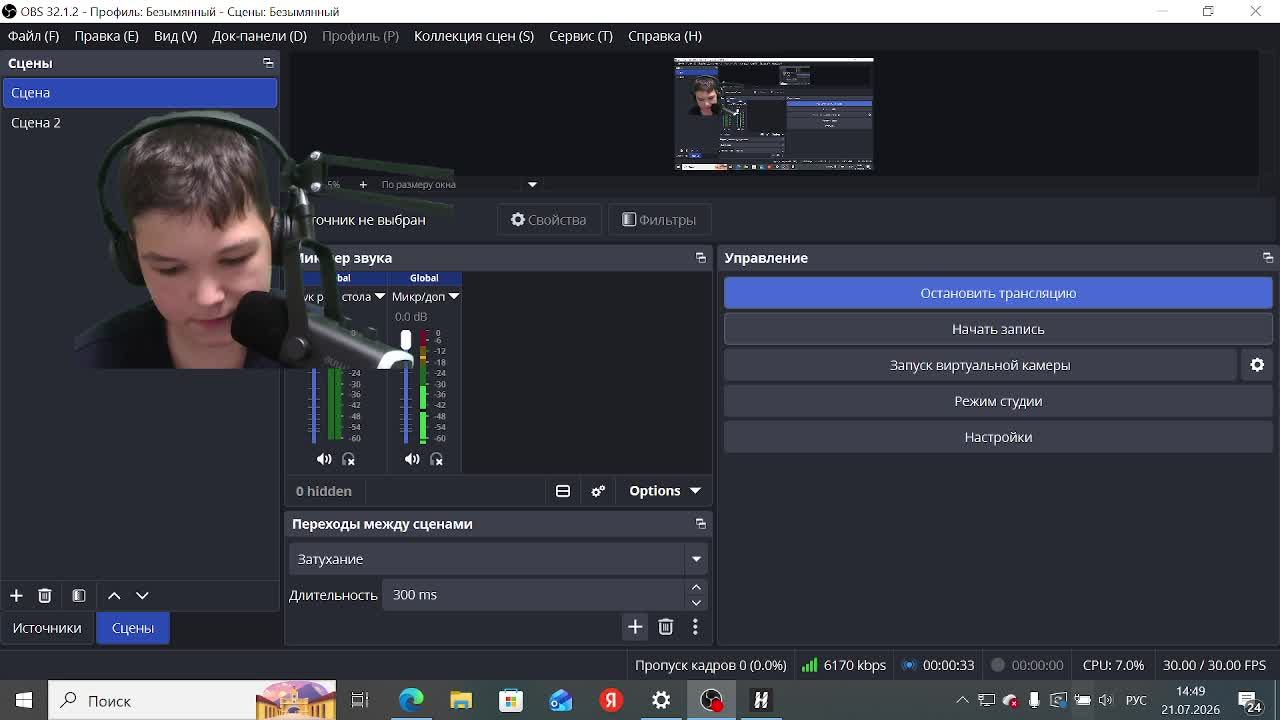The height and width of the screenshot is (720, 1280).
Task: Add a new scene with plus icon
Action: 16,595
